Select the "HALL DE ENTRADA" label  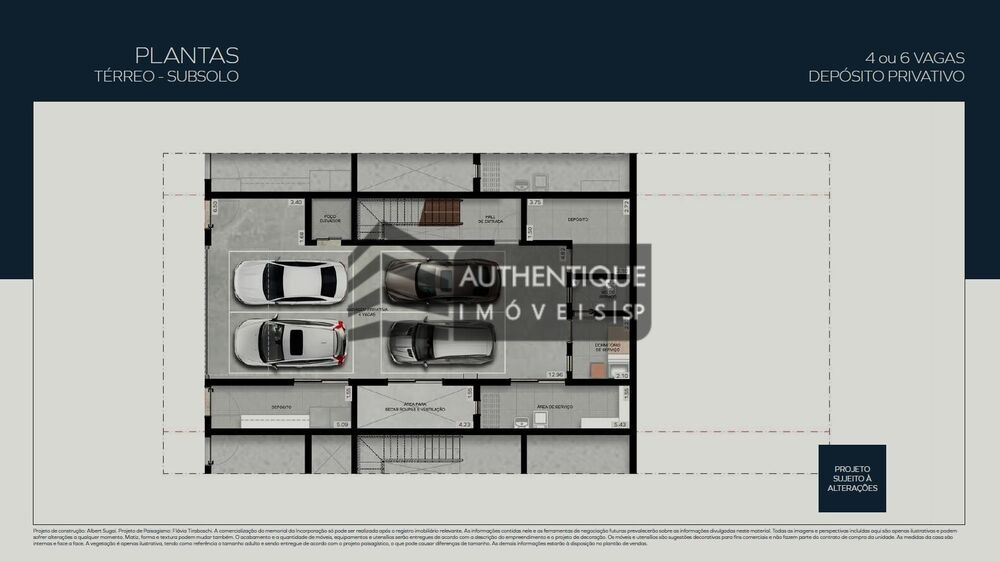(x=490, y=219)
